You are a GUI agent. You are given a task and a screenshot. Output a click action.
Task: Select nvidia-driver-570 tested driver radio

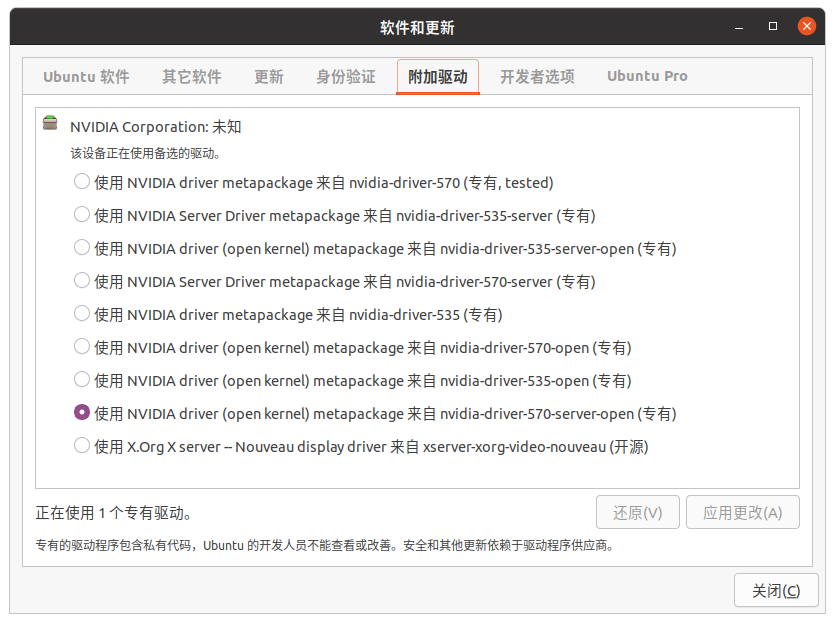click(81, 182)
